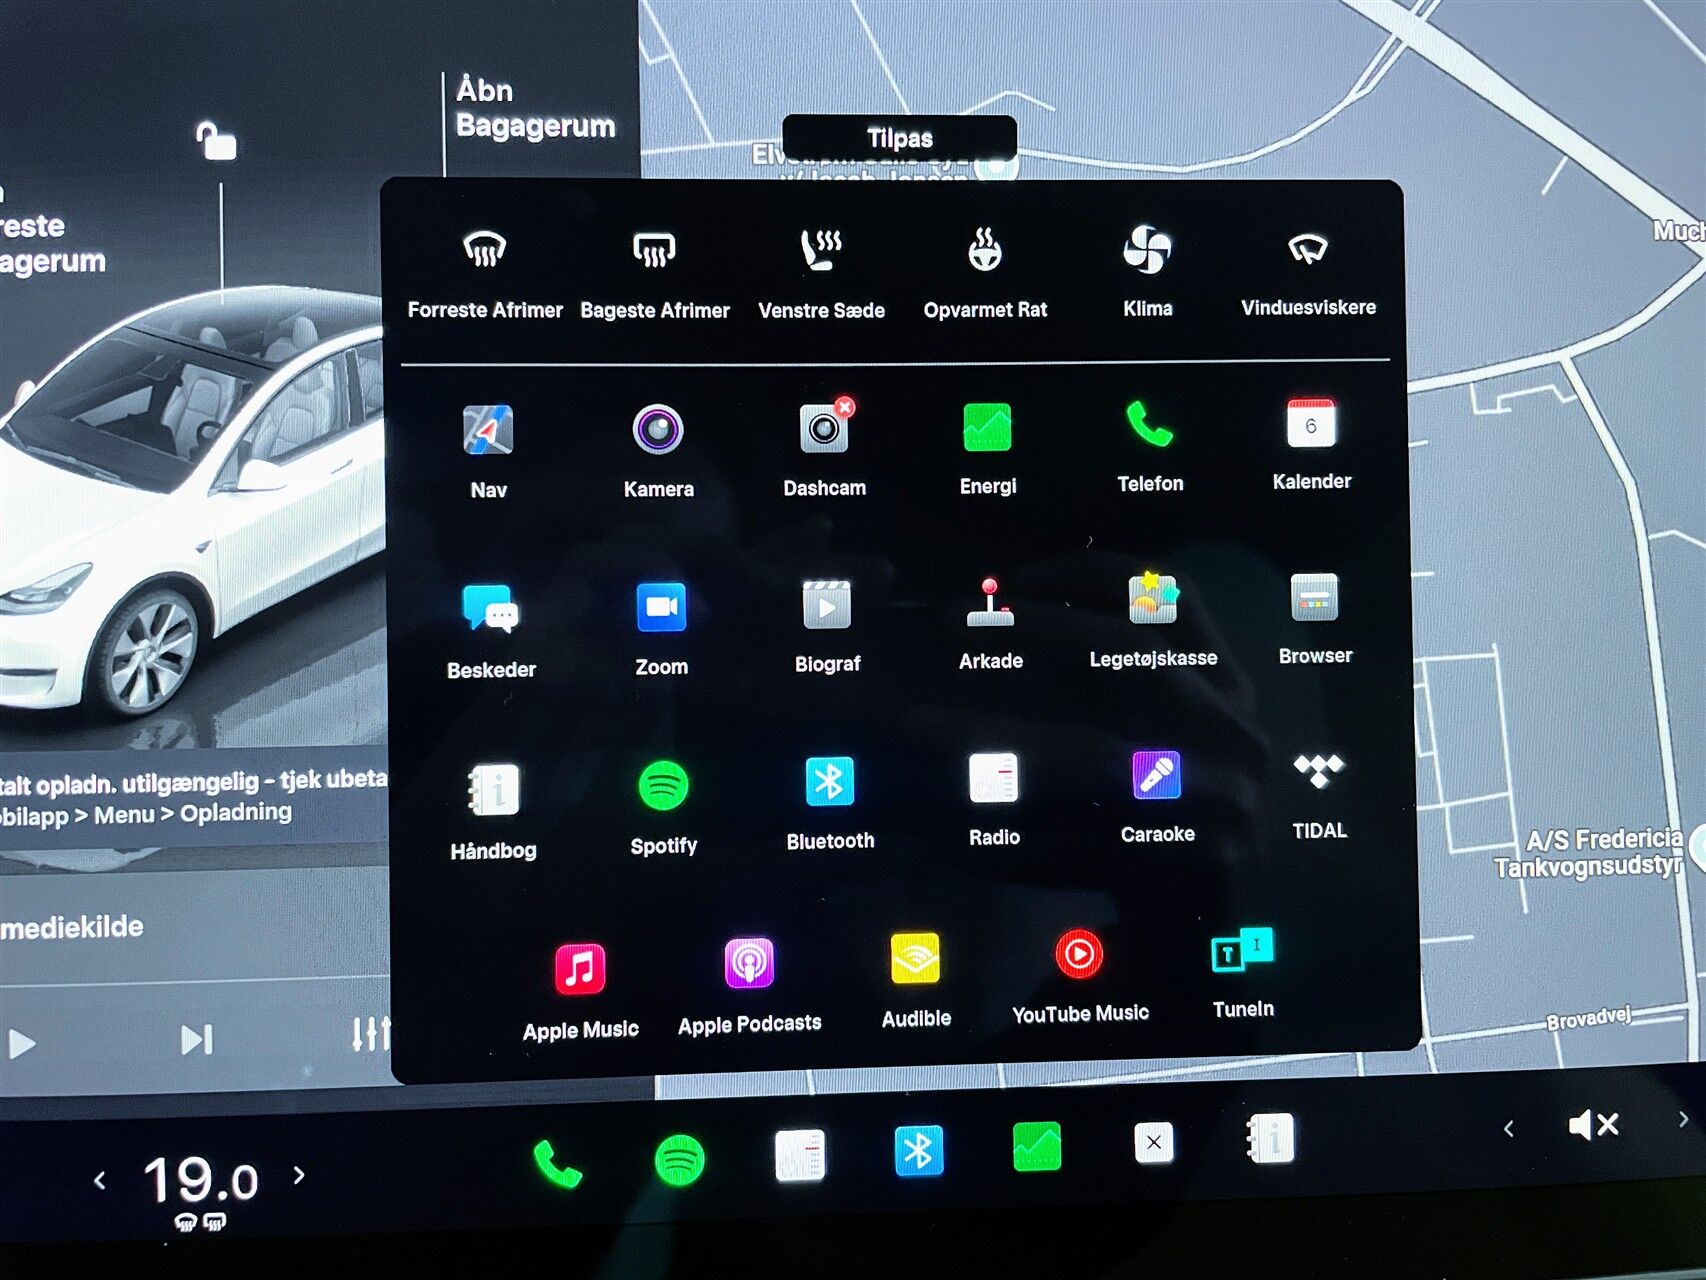Launch the TuneIn app
1706x1280 pixels.
[1243, 972]
